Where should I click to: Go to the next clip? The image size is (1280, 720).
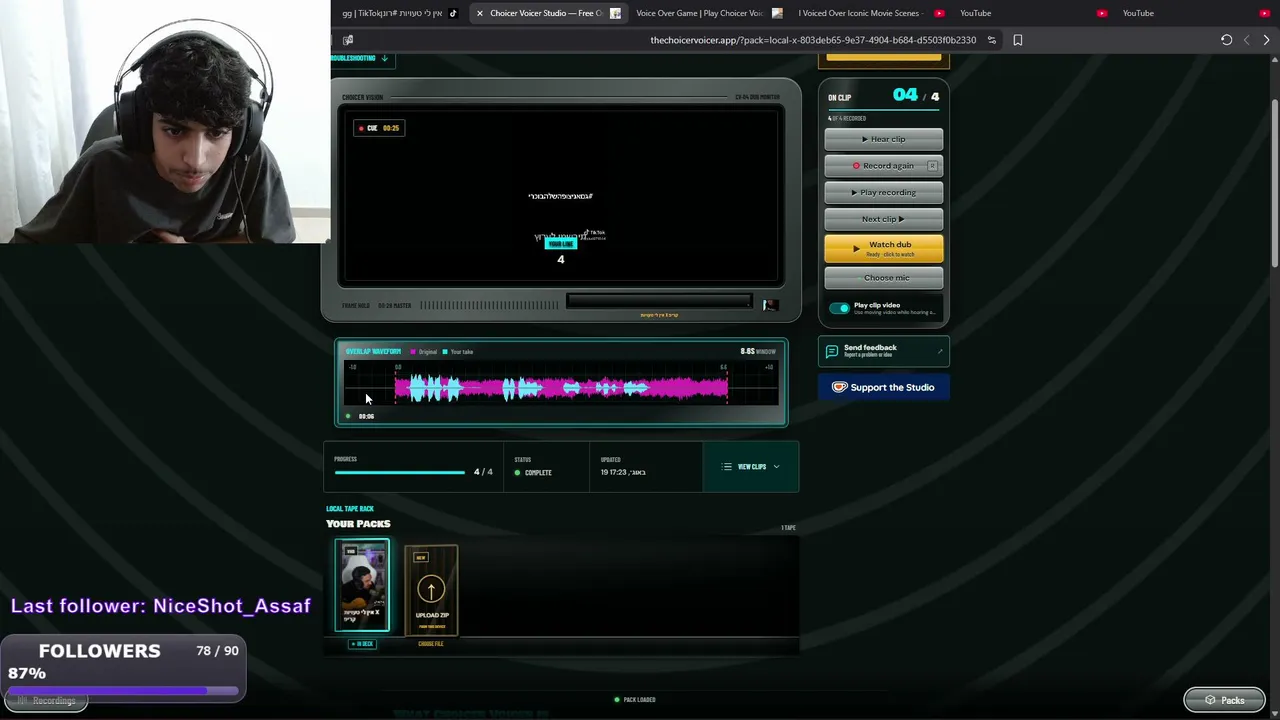tap(883, 219)
